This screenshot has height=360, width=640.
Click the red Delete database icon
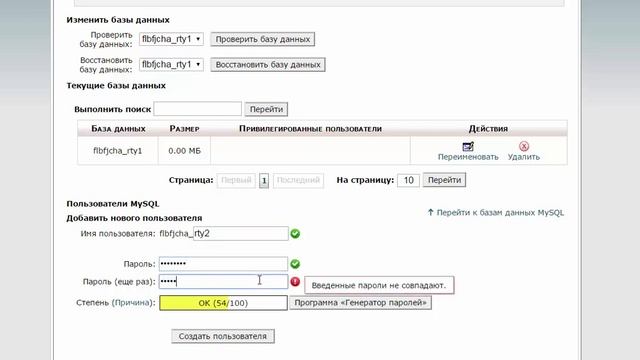coord(524,146)
